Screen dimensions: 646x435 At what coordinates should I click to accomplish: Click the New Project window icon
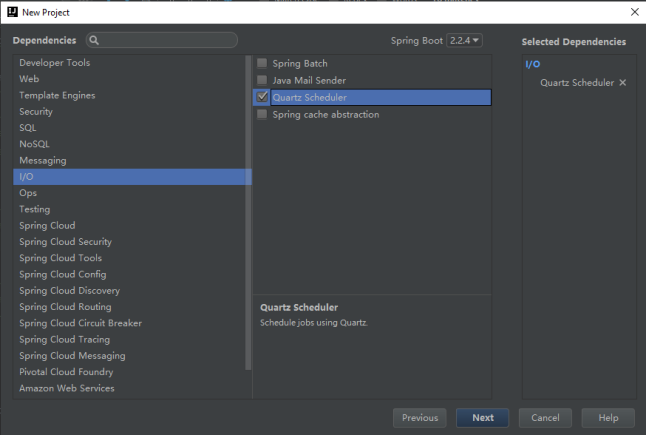coord(10,11)
